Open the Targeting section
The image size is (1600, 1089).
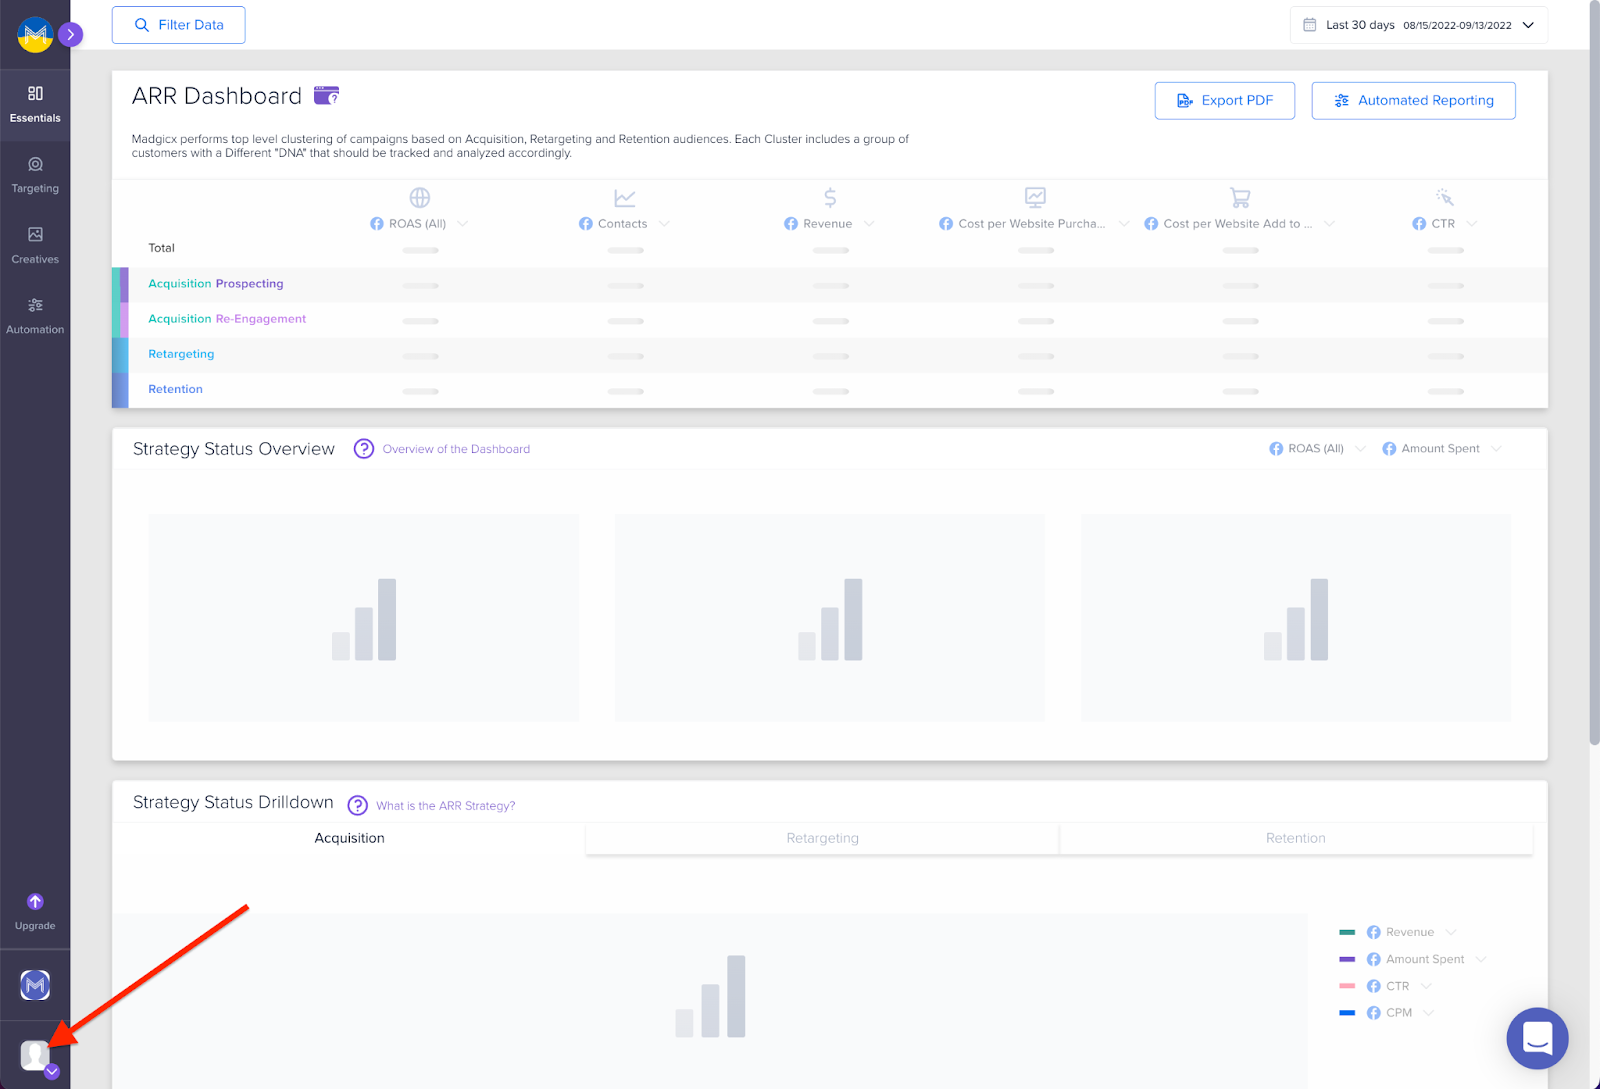point(35,176)
